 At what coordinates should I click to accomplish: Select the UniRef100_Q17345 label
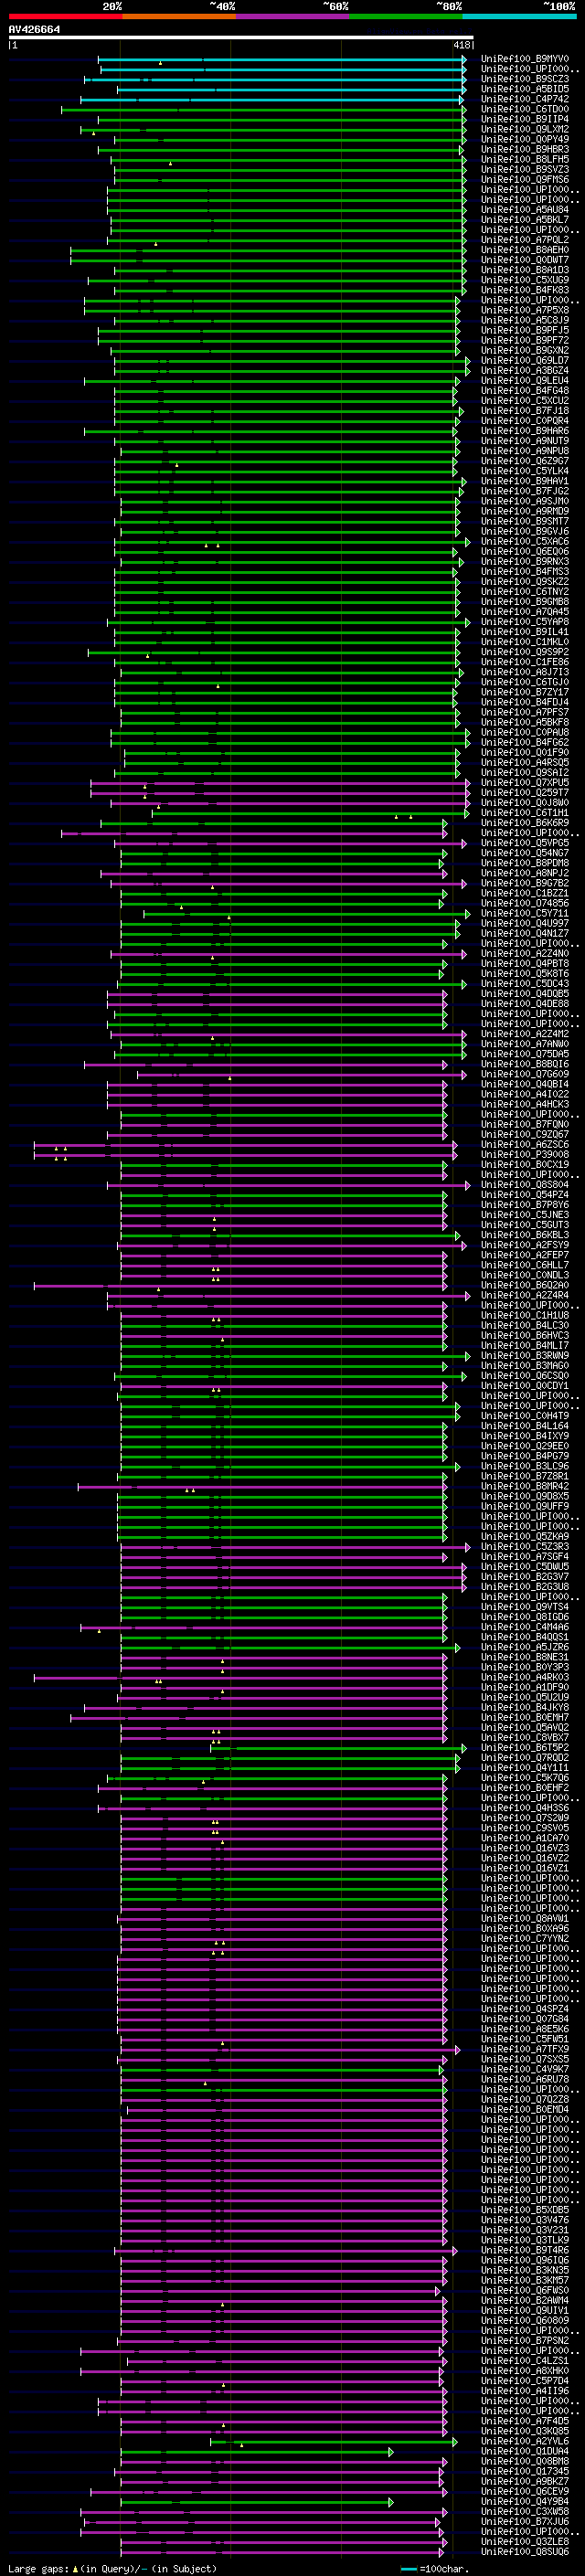tap(524, 2472)
